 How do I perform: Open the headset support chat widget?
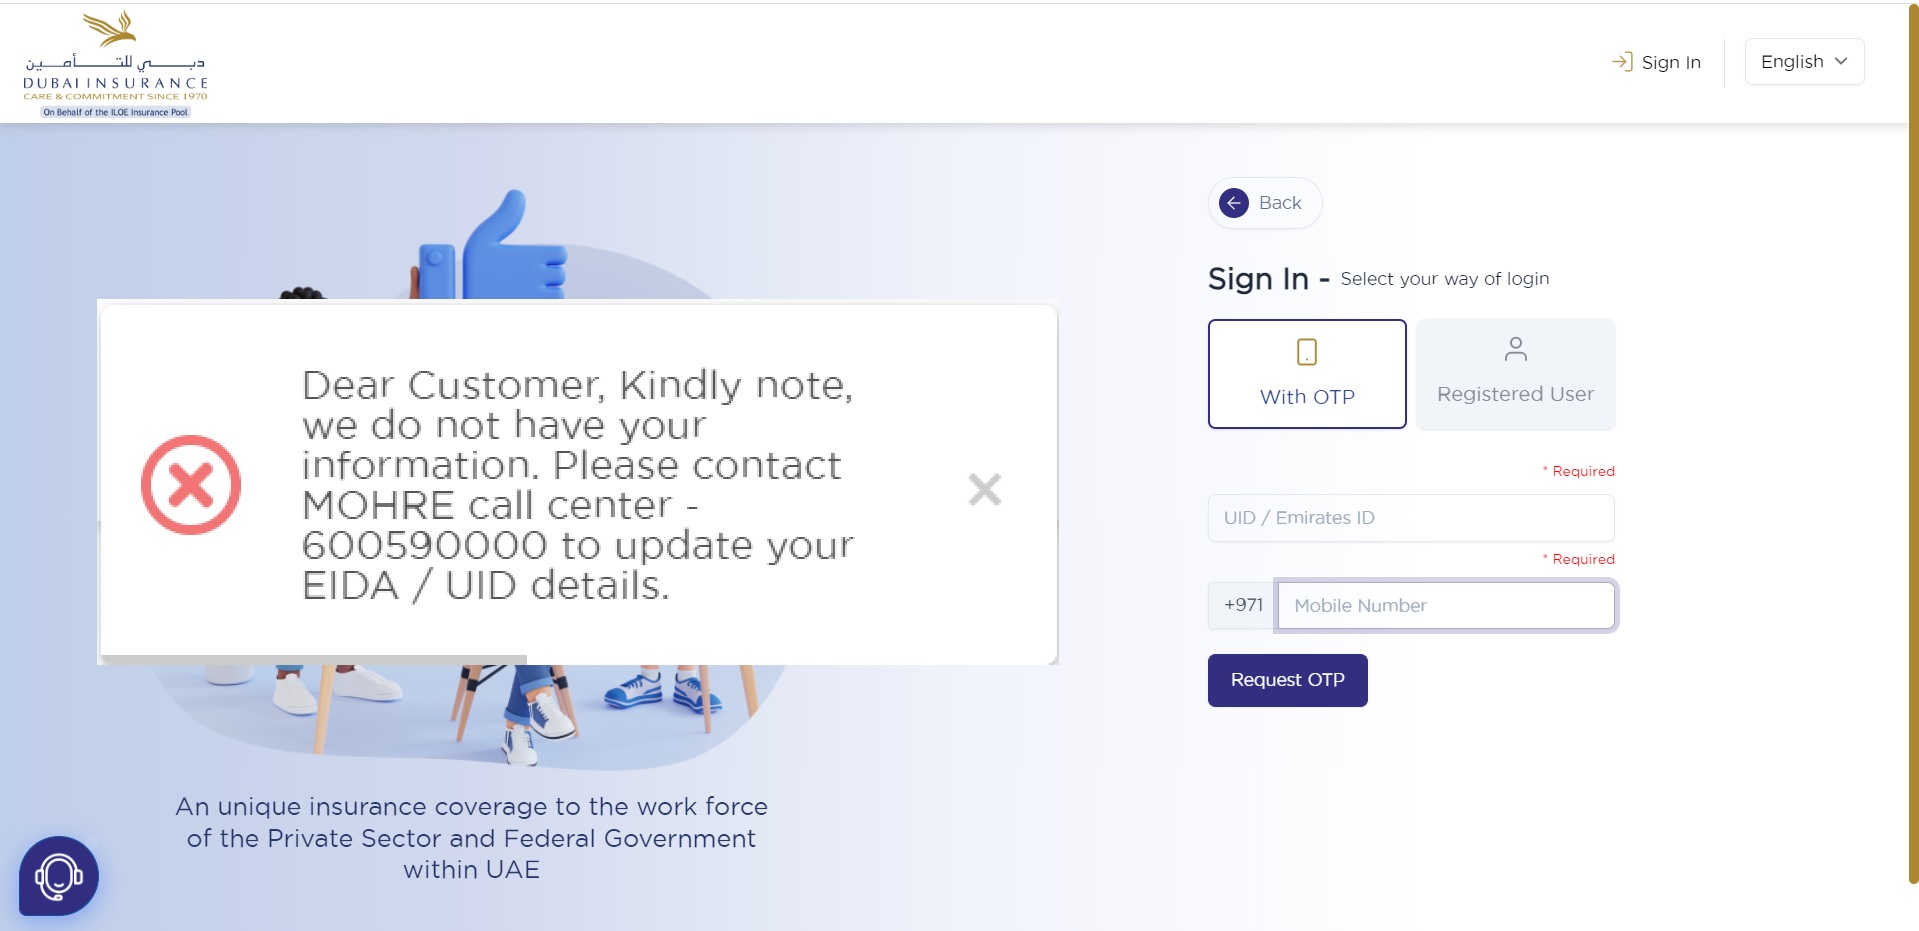[59, 876]
